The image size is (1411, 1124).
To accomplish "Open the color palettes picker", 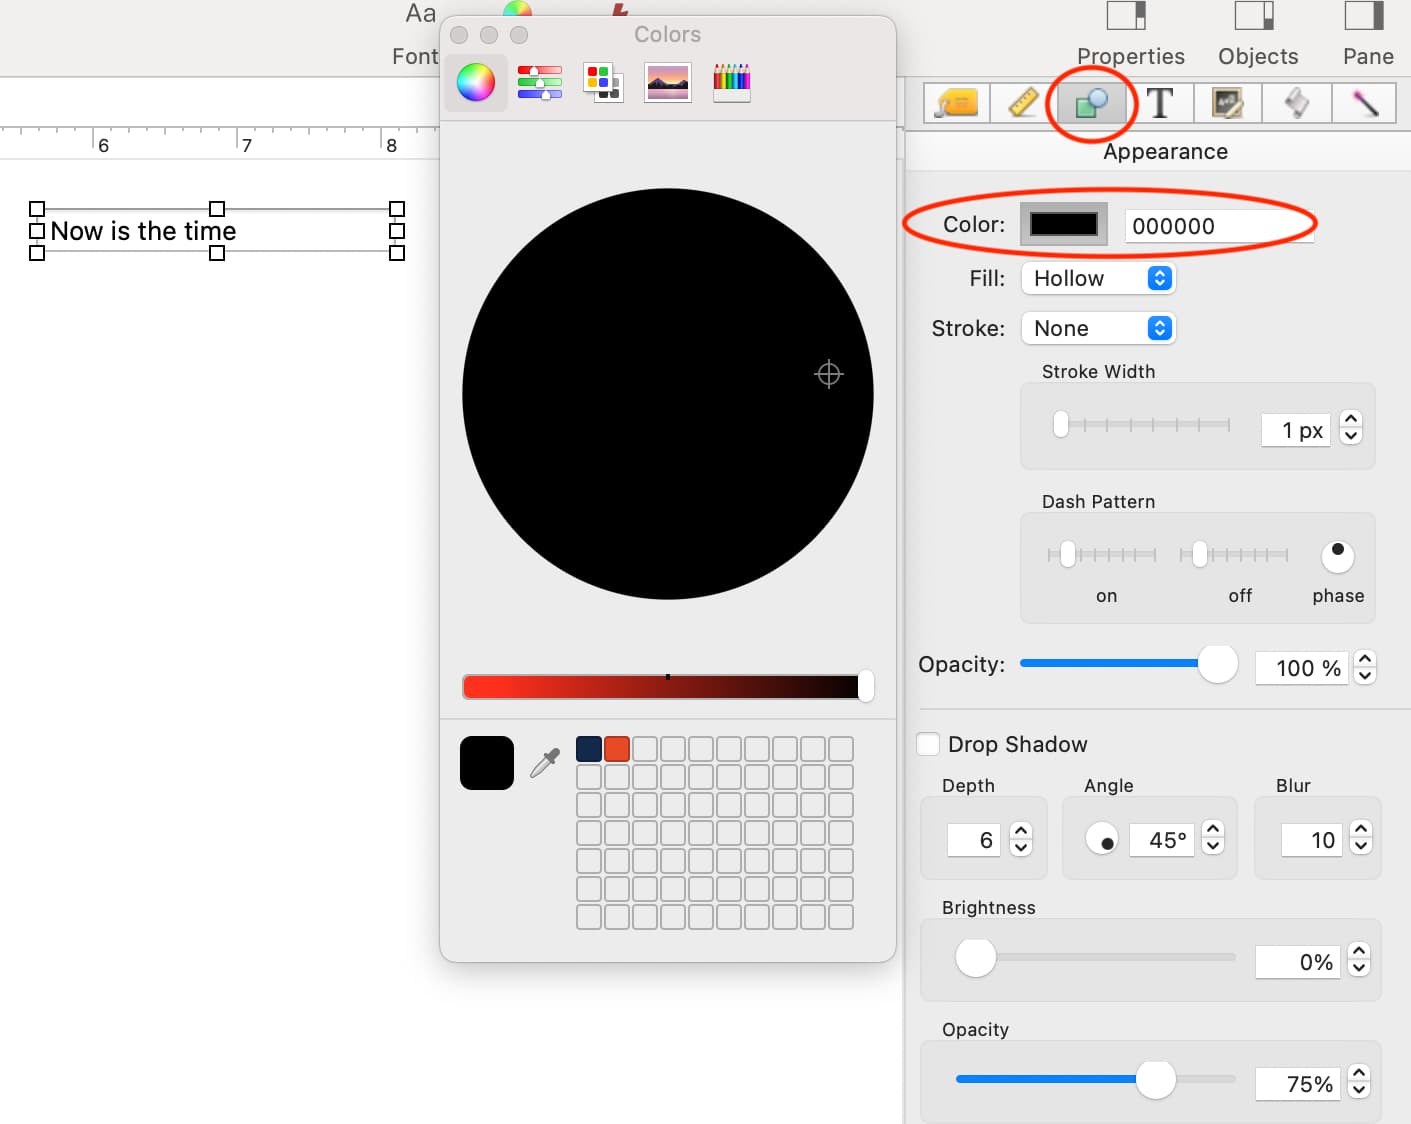I will [x=603, y=82].
